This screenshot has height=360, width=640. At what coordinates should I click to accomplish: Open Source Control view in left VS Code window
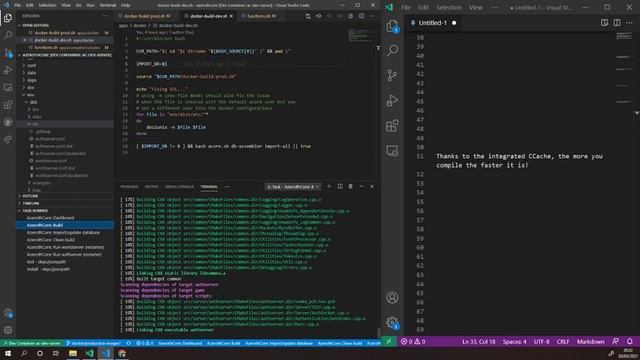8,53
